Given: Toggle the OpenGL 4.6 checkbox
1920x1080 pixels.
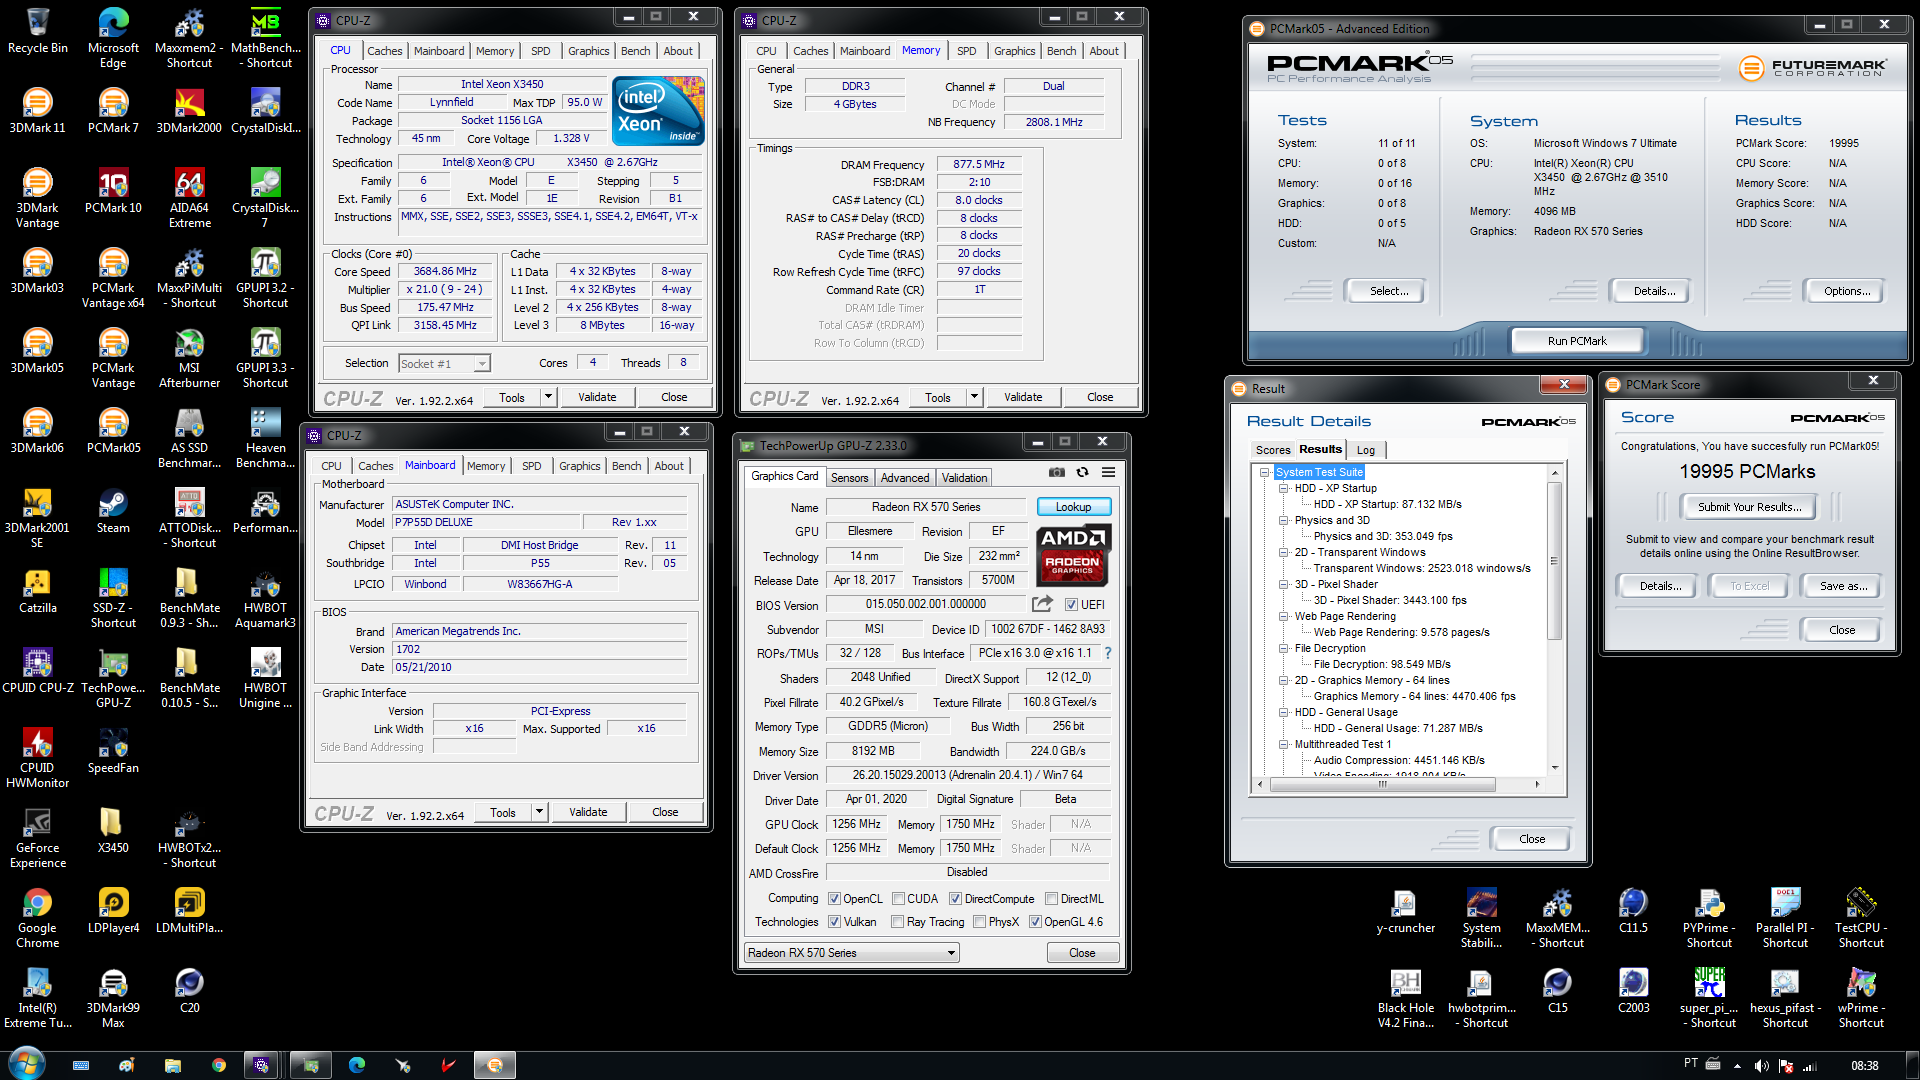Looking at the screenshot, I should tap(1035, 922).
